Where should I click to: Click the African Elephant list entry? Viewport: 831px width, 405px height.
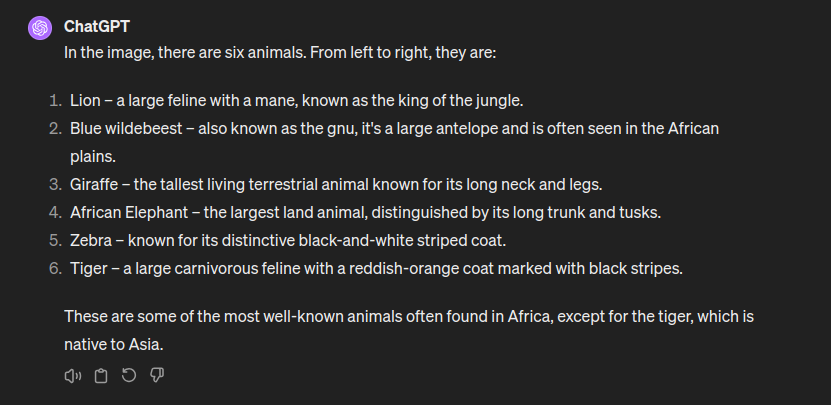tap(366, 213)
